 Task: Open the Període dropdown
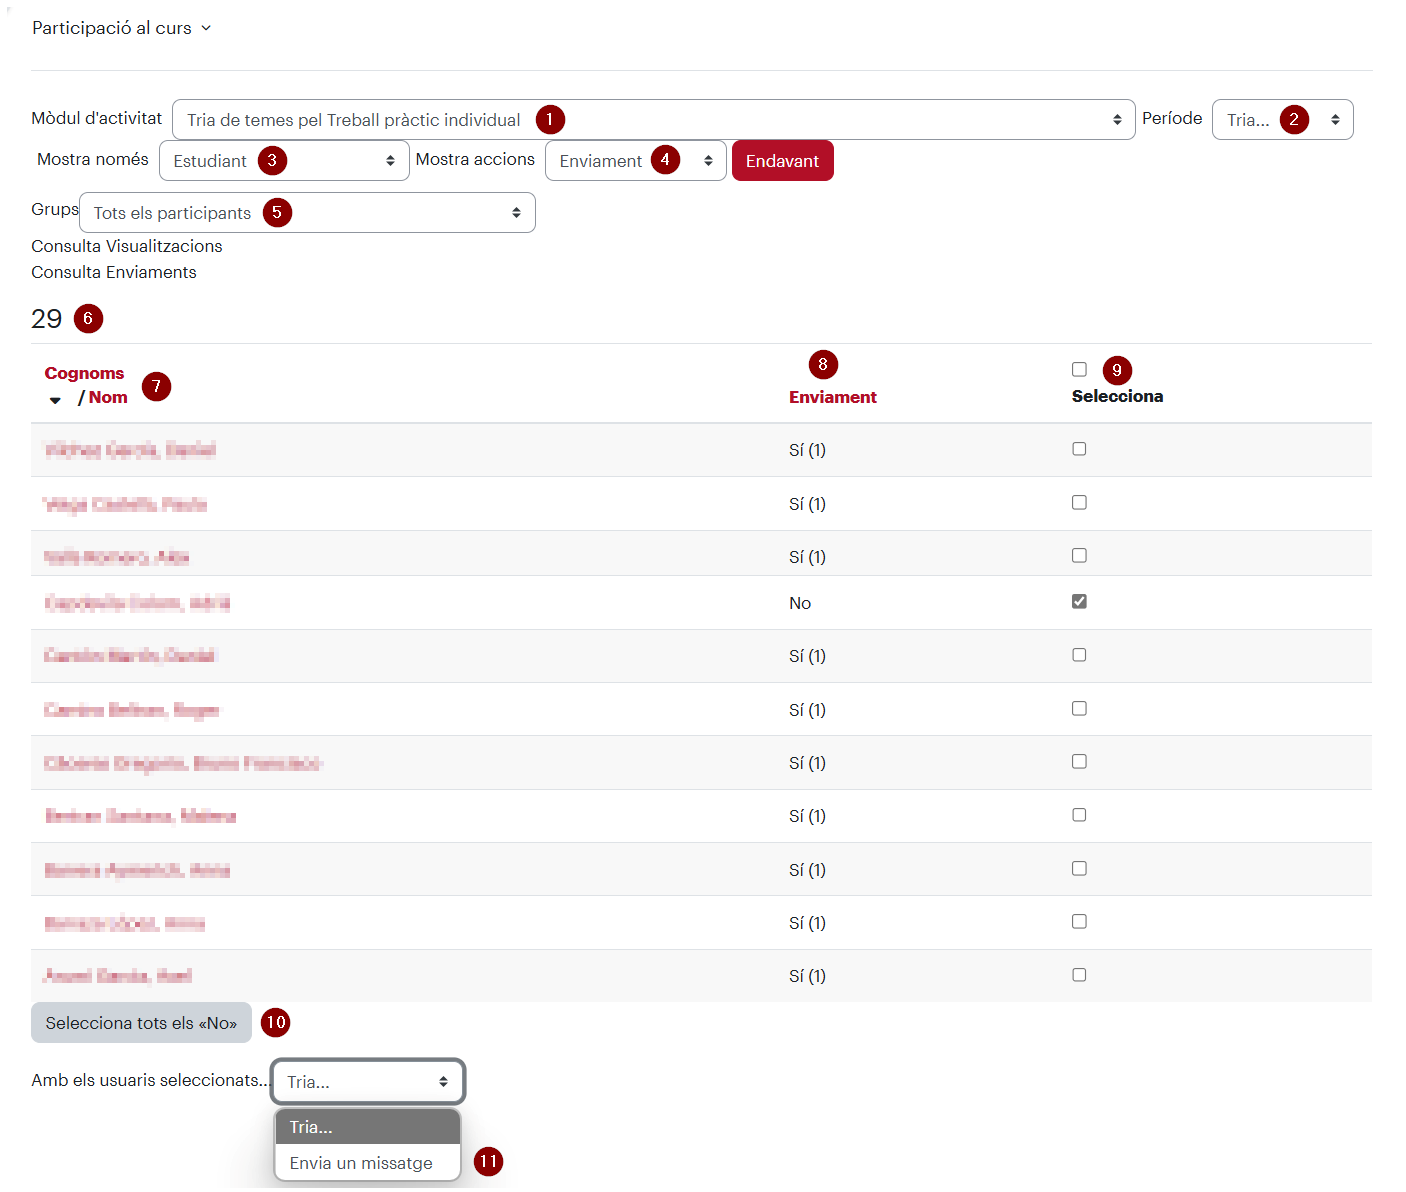[1282, 120]
